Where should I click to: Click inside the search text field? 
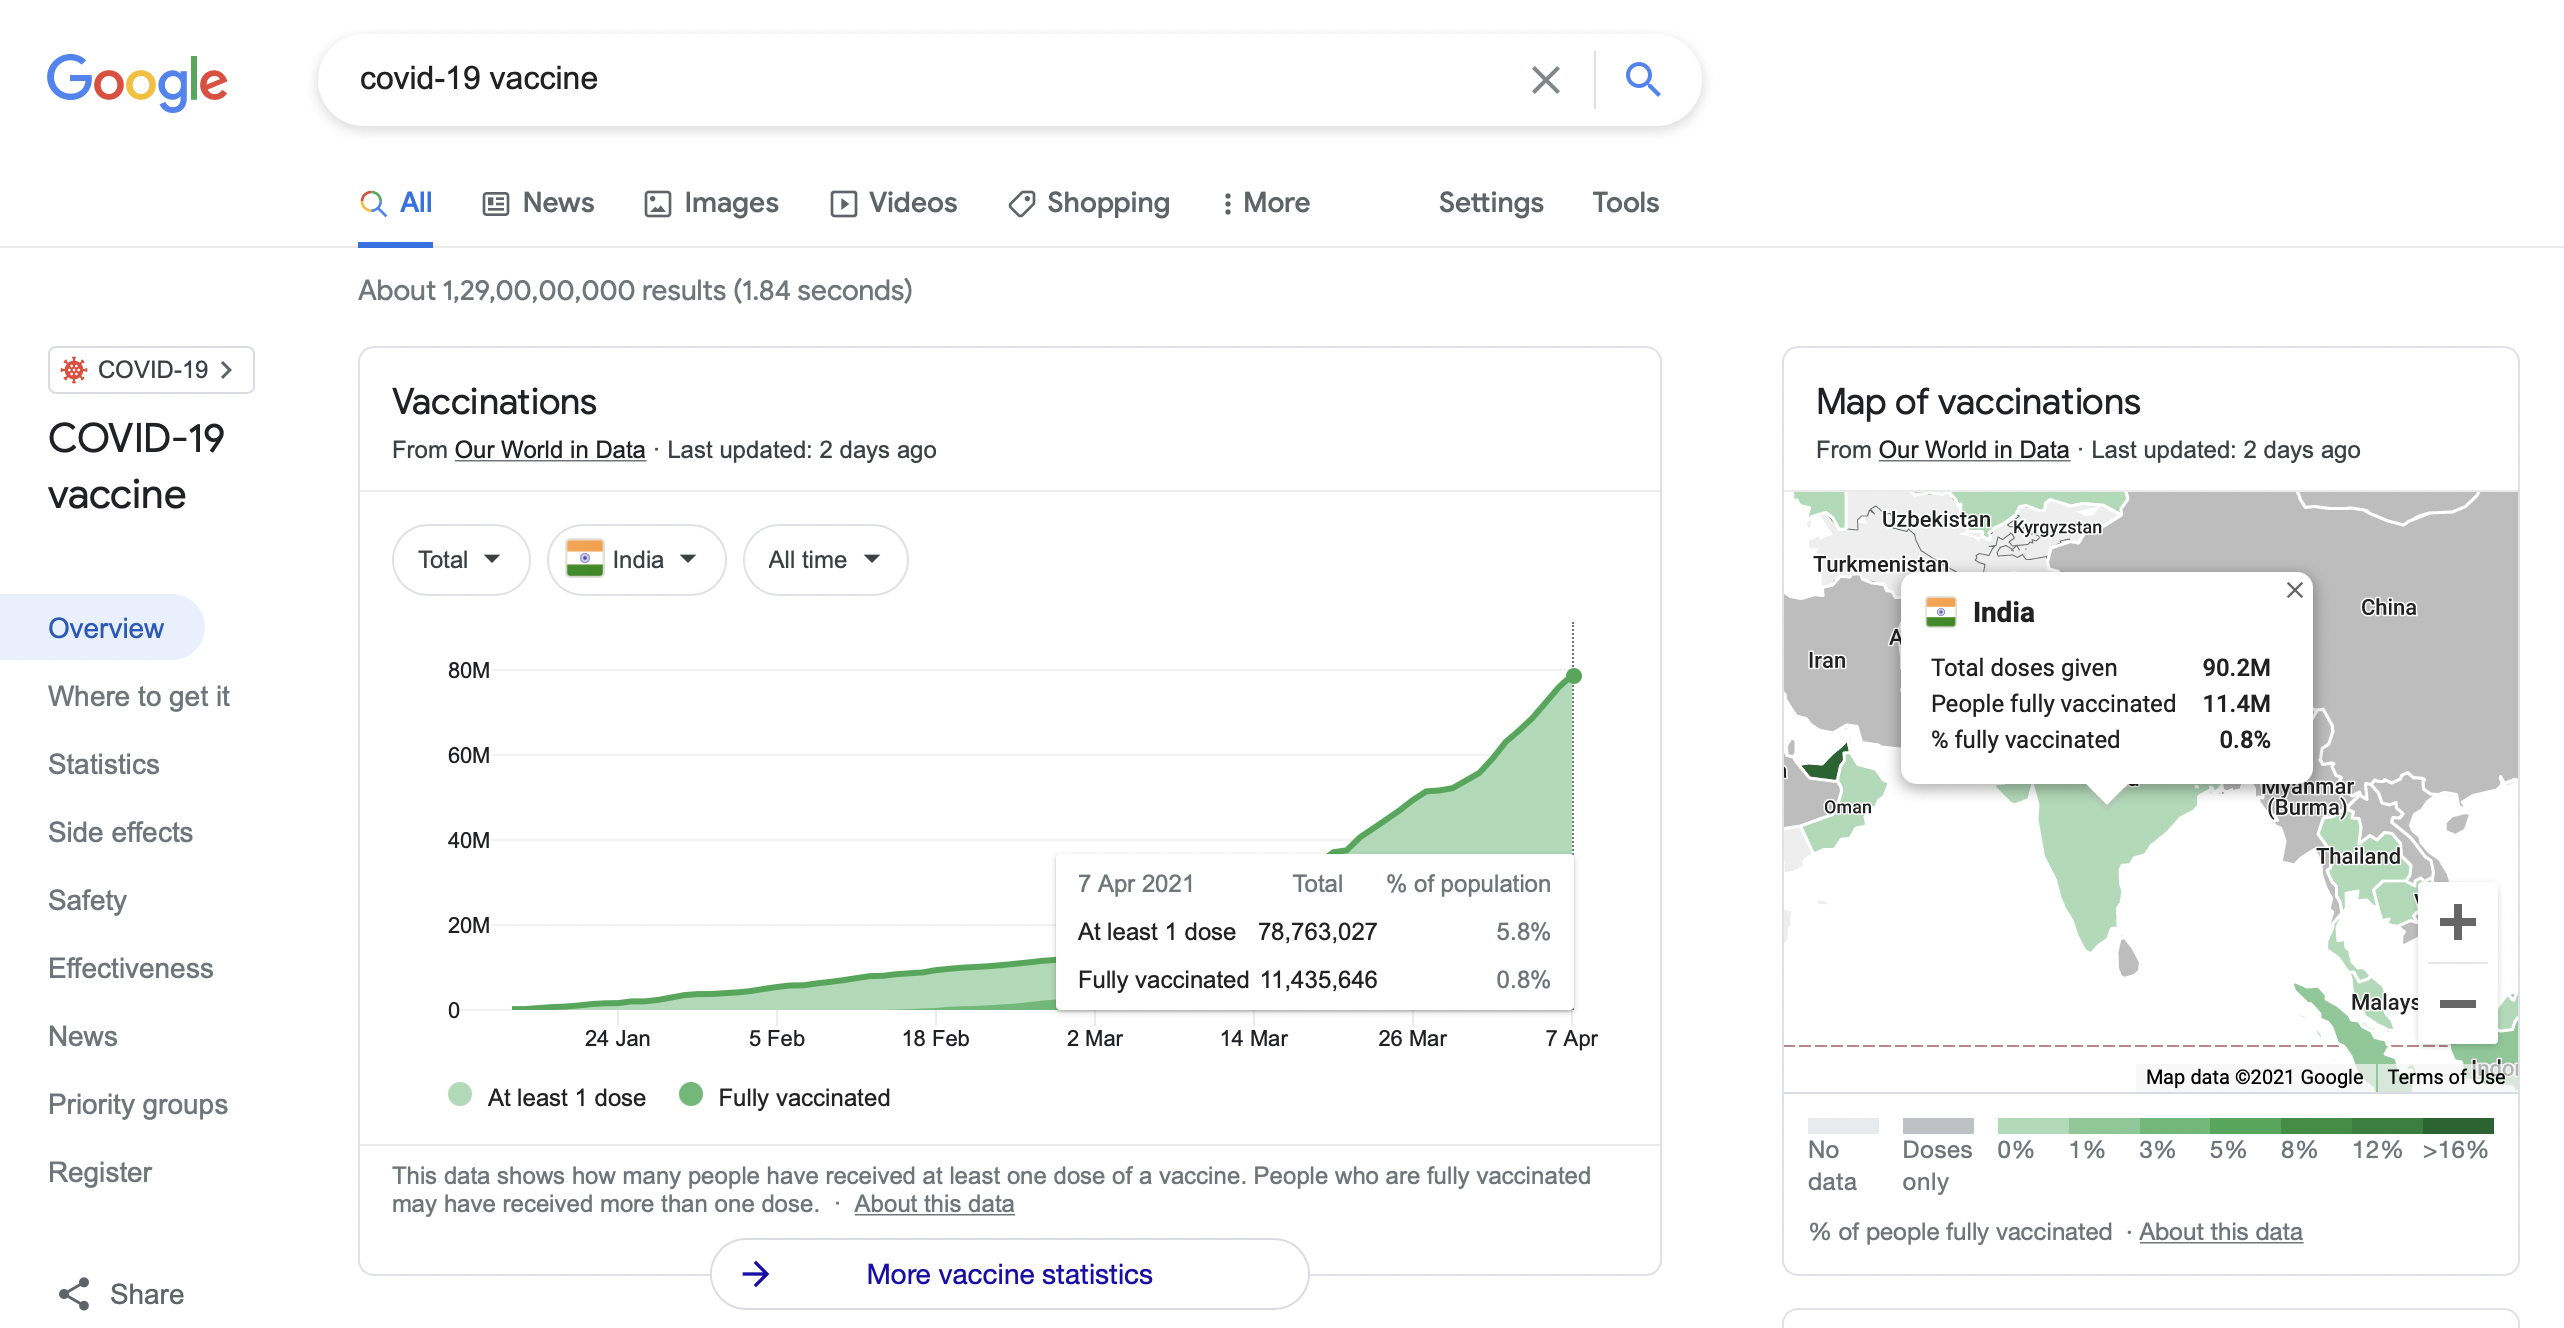[900, 79]
